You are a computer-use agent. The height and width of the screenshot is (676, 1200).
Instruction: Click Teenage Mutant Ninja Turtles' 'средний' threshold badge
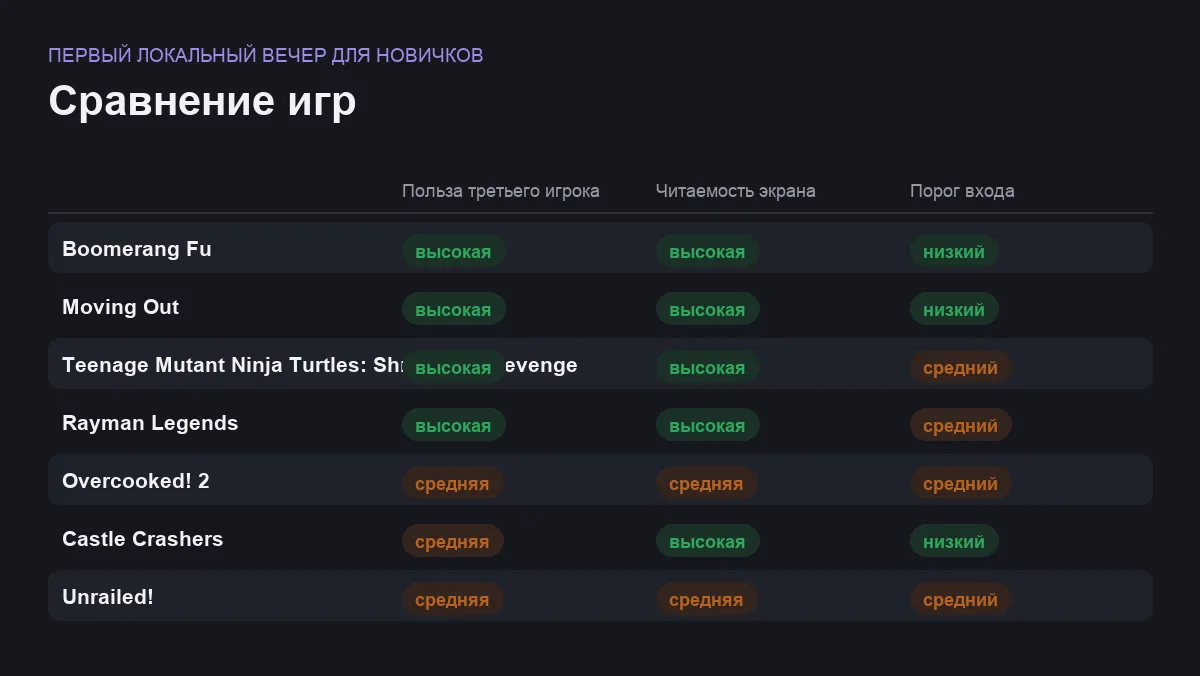click(x=961, y=367)
